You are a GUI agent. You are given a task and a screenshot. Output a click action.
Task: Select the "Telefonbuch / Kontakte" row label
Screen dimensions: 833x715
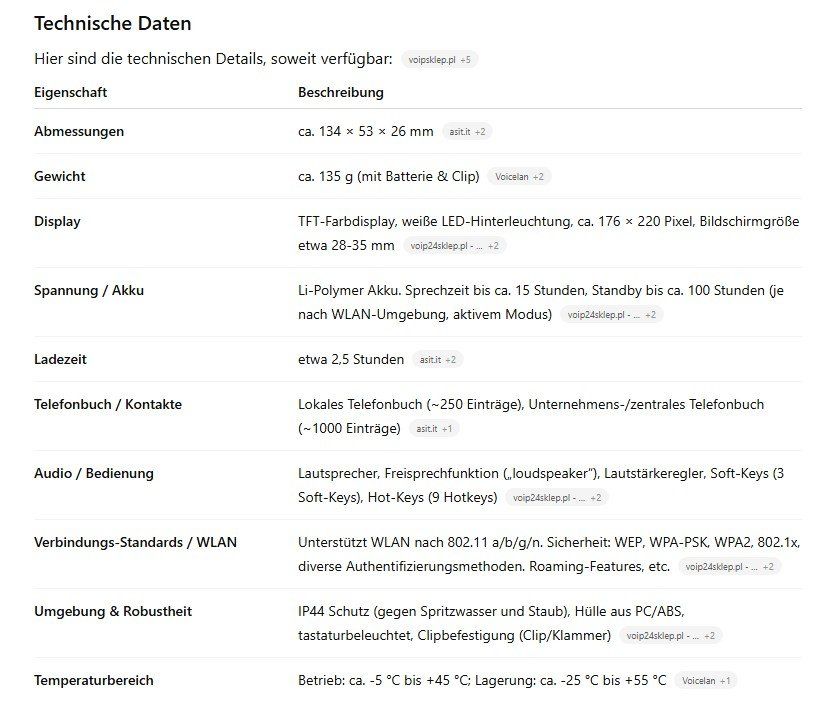(108, 404)
